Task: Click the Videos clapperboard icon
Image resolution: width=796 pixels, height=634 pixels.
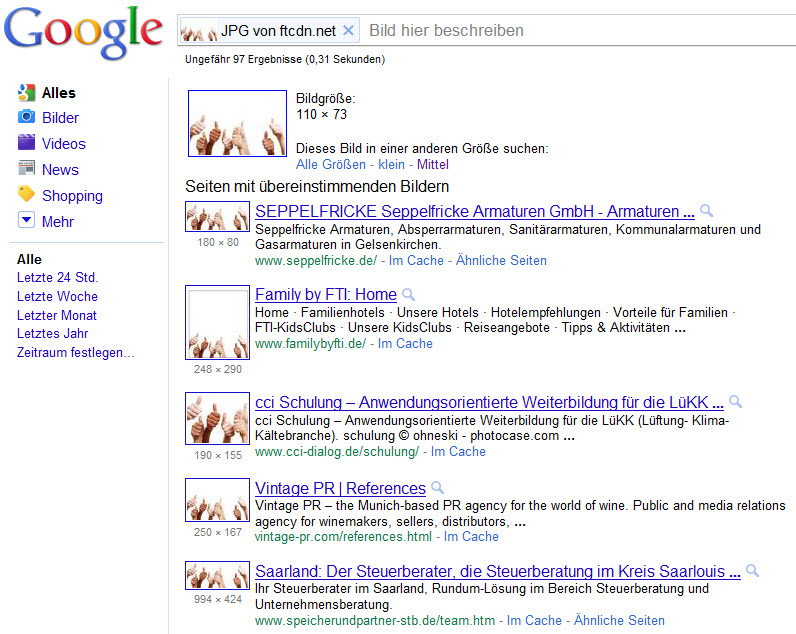Action: [26, 143]
